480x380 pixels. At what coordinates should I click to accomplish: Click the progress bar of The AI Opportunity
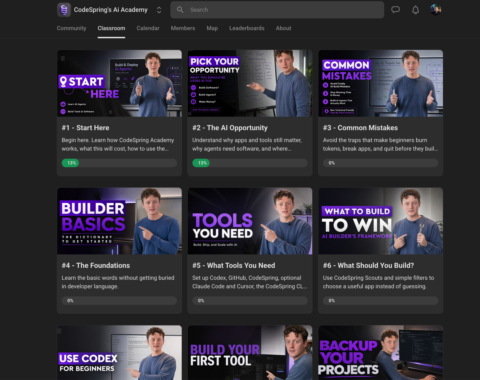(x=250, y=163)
